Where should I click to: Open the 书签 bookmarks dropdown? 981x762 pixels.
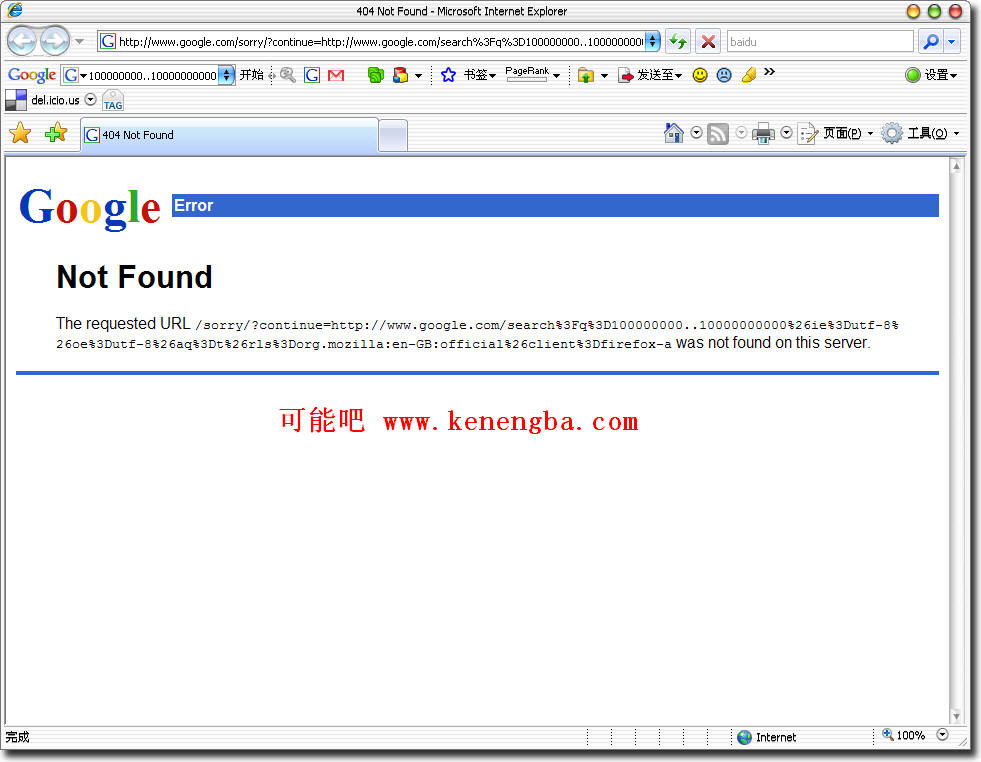[479, 75]
